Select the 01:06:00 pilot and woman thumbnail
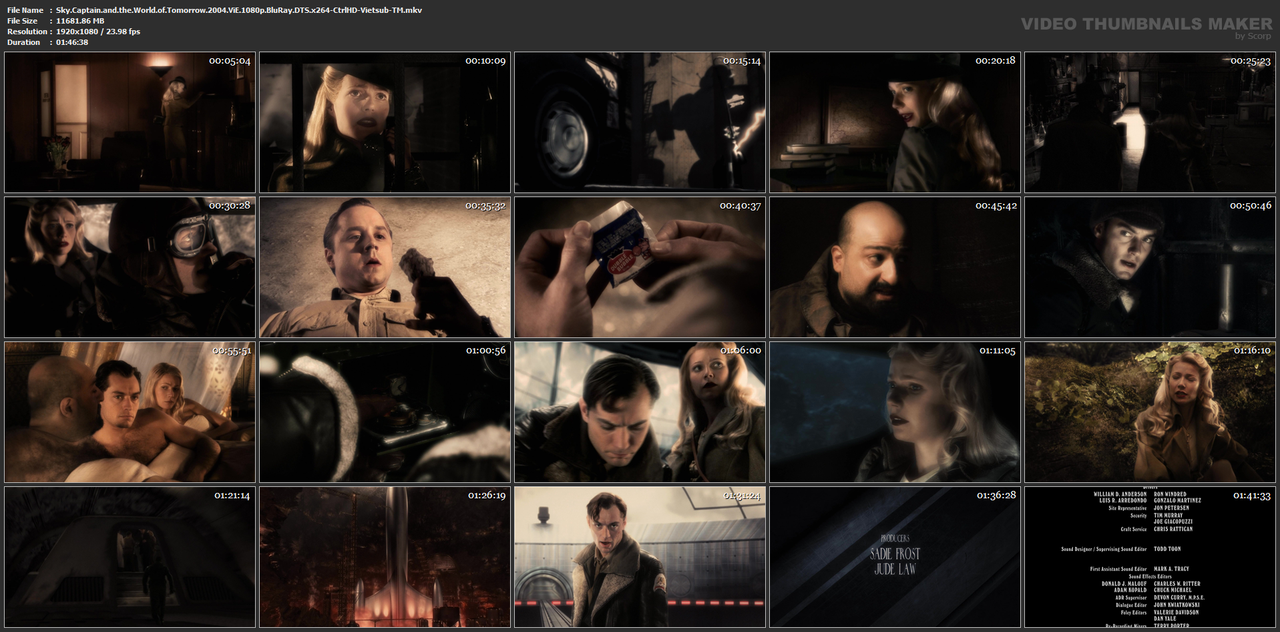The image size is (1280, 632). click(x=640, y=412)
